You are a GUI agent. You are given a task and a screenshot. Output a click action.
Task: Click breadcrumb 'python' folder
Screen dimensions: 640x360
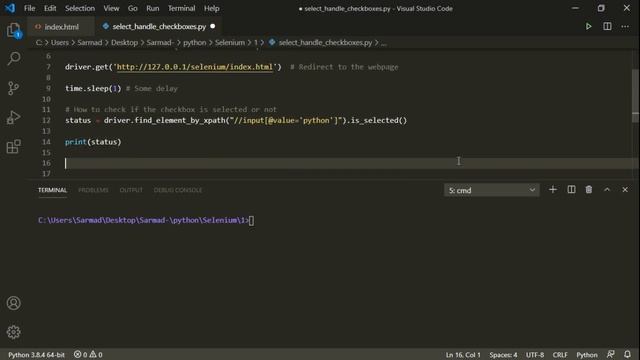(194, 42)
